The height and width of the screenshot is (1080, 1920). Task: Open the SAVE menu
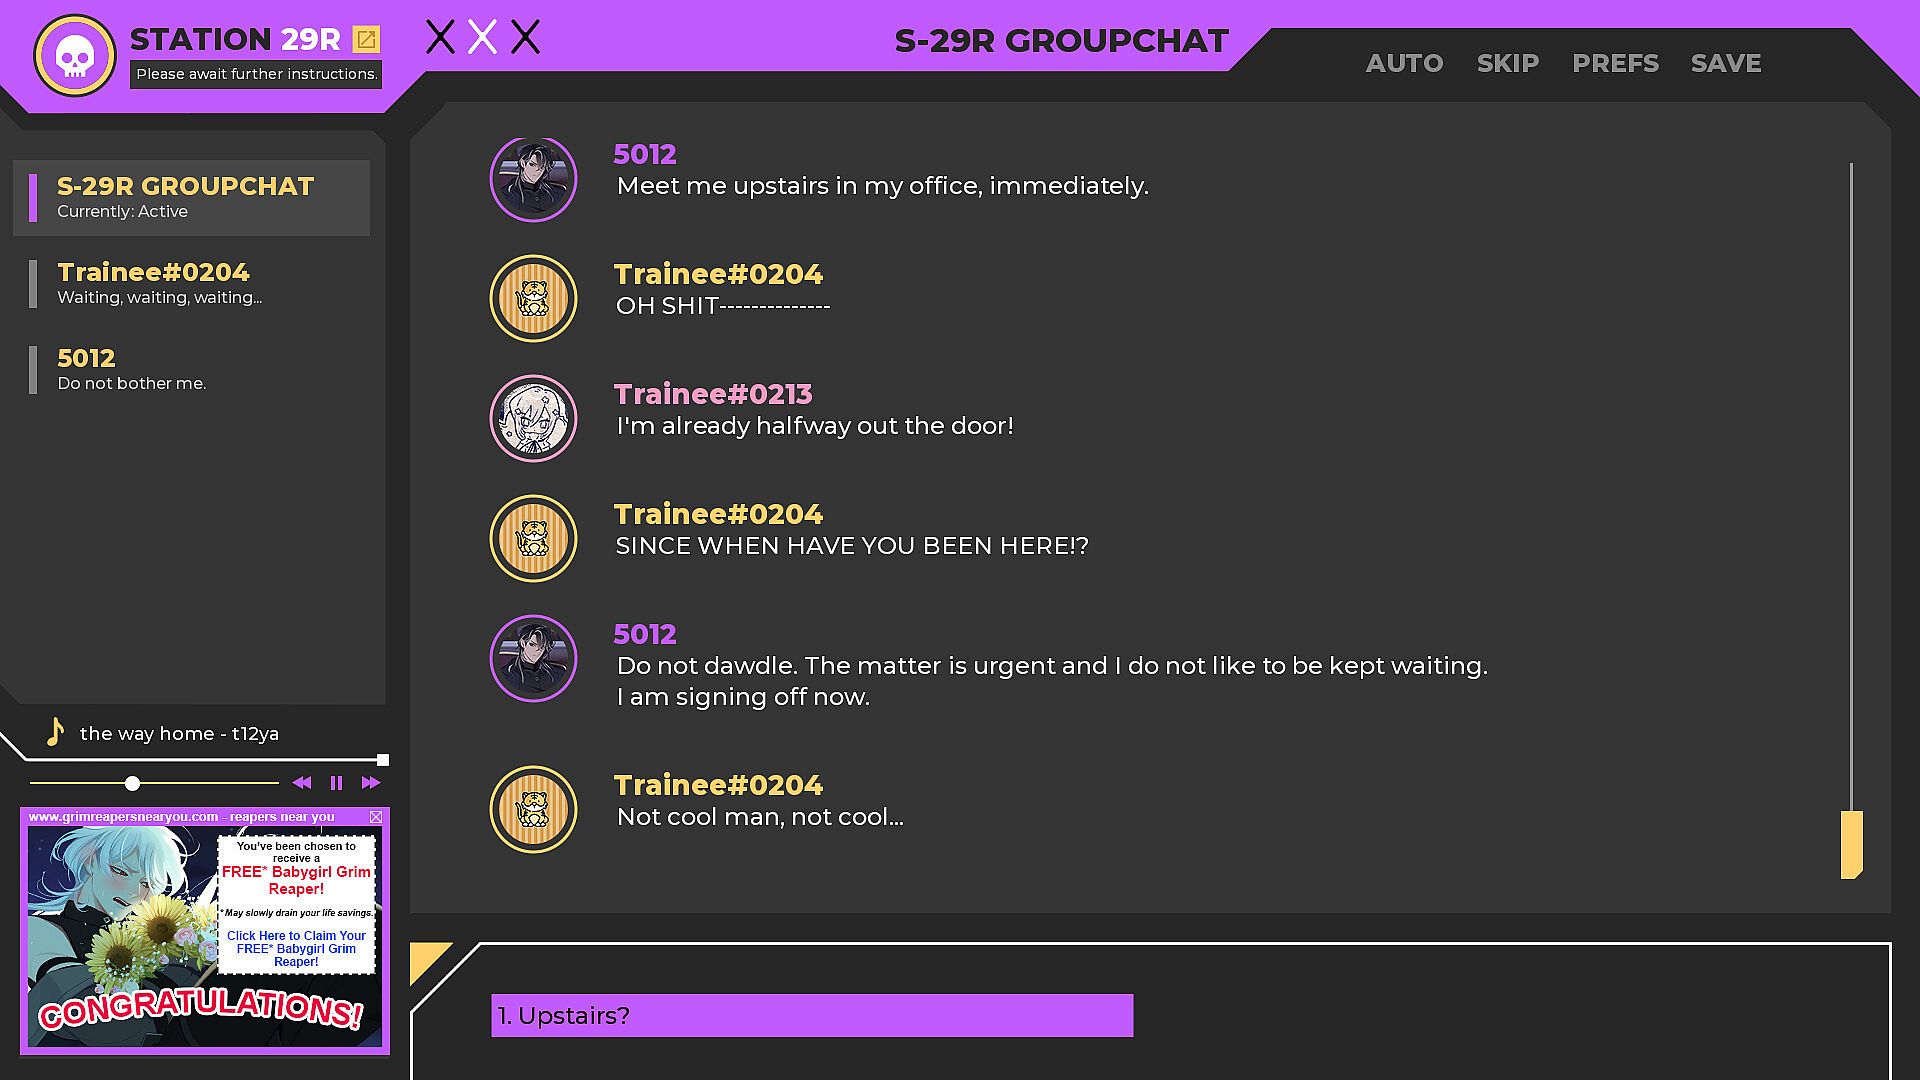coord(1726,63)
